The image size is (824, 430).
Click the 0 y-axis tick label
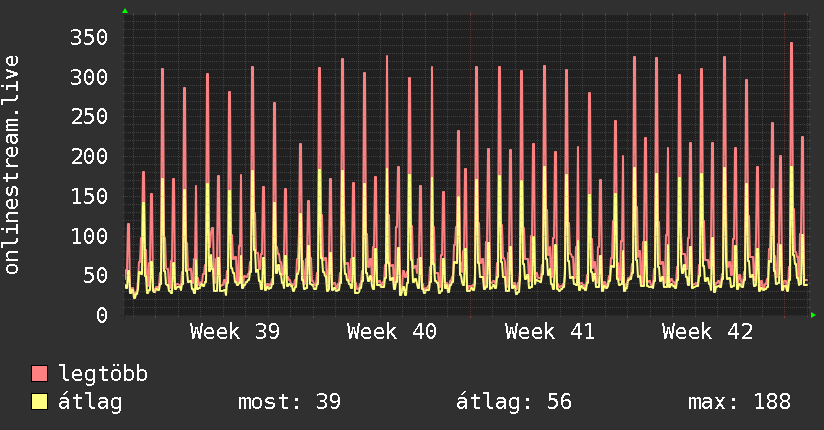coord(102,315)
